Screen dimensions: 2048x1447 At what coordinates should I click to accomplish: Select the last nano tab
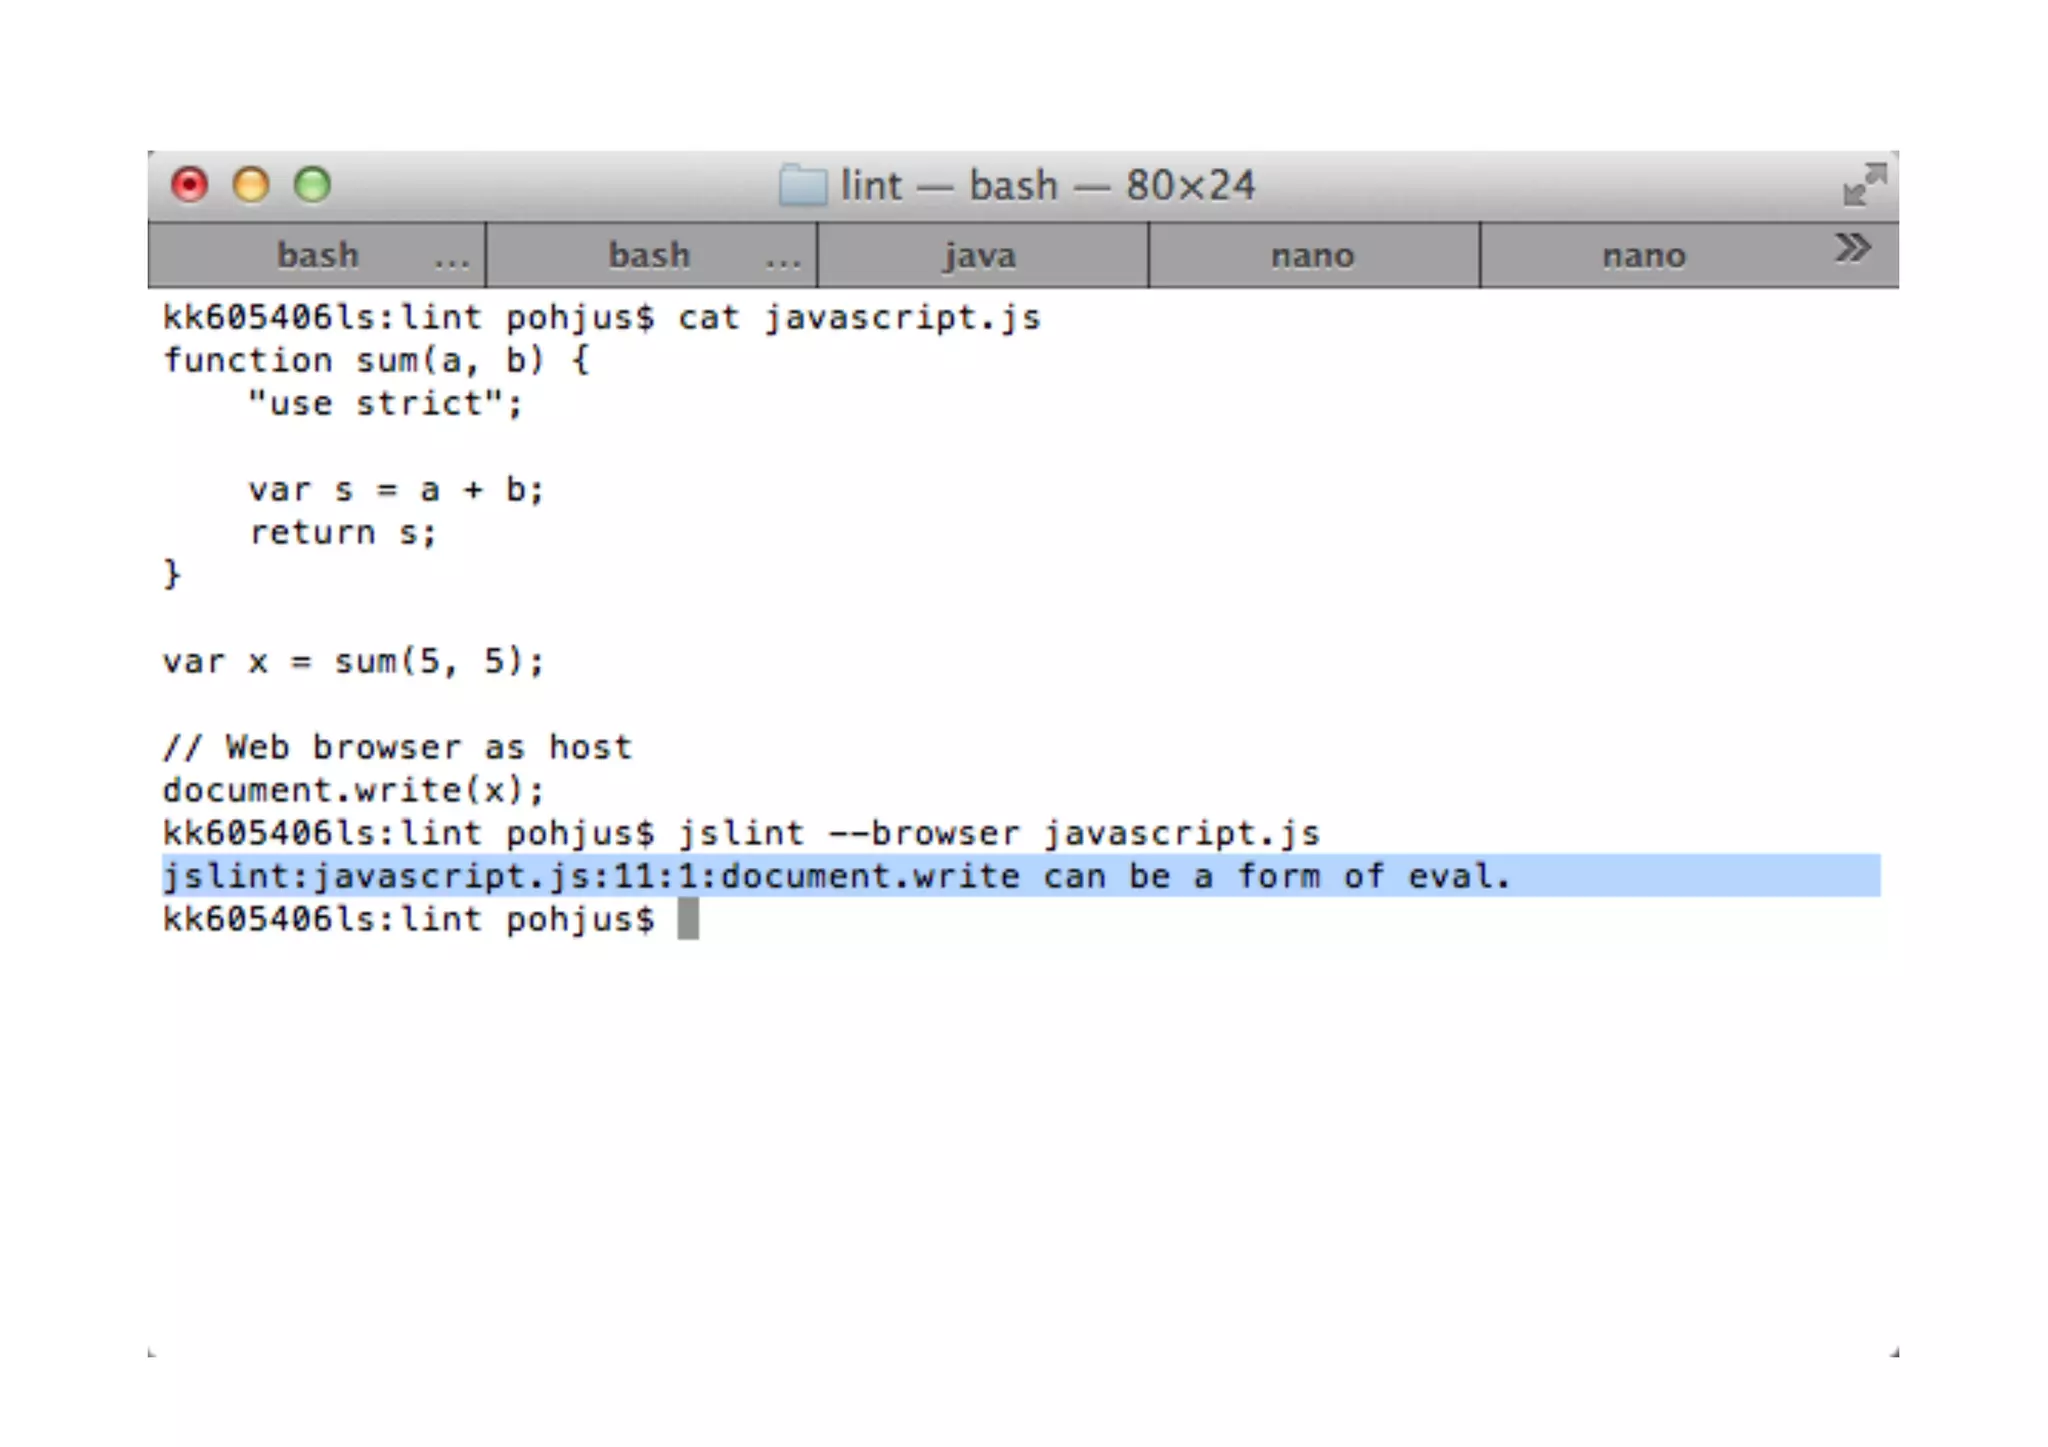(1643, 256)
